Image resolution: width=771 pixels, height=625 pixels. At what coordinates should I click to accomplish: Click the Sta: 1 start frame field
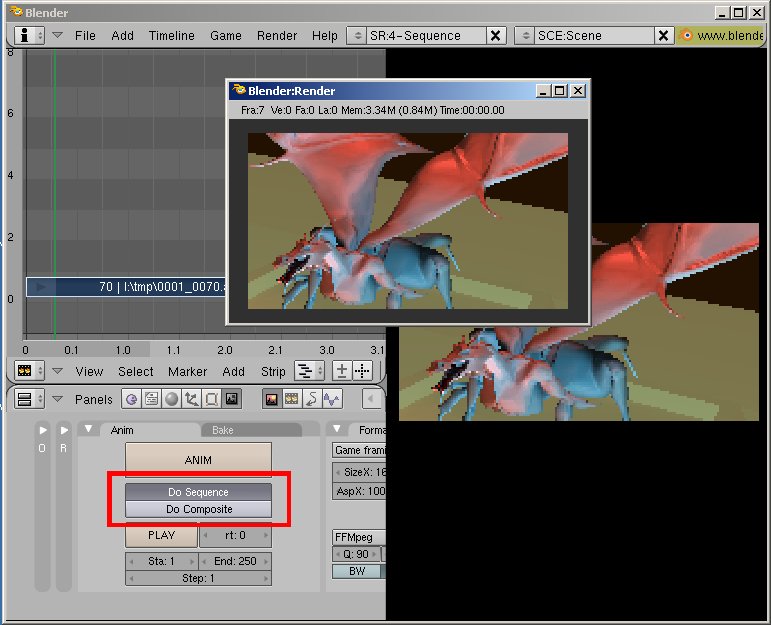click(x=161, y=561)
